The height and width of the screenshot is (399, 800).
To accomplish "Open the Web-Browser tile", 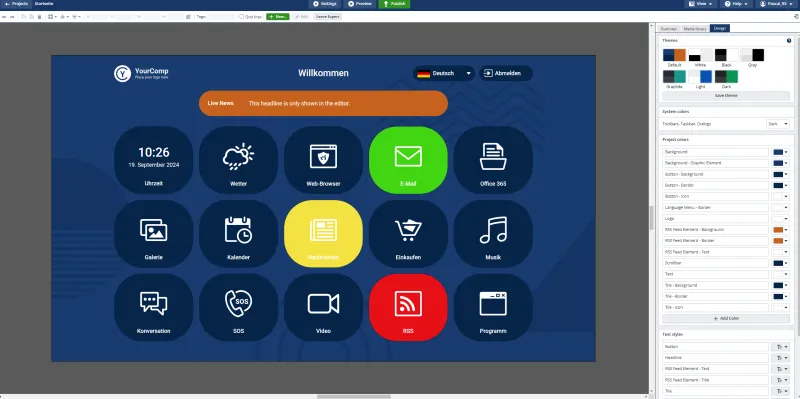I will pos(323,160).
